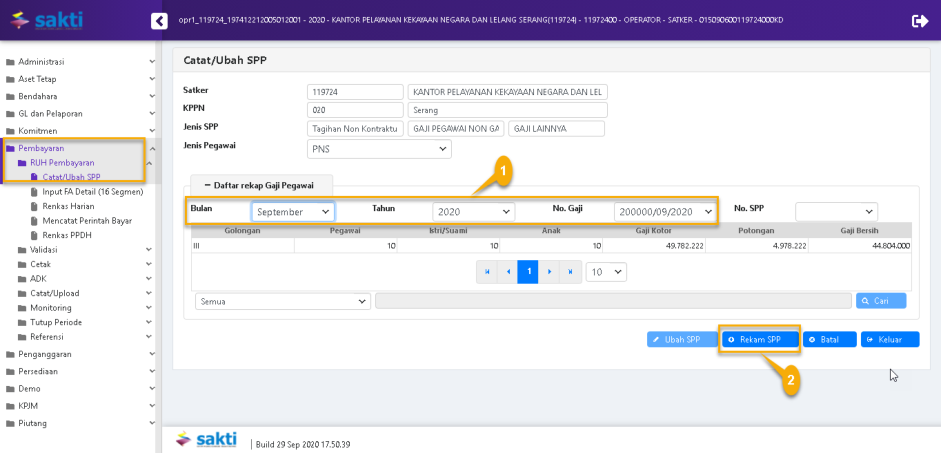This screenshot has height=453, width=941.
Task: Select Input FA Detail (16 Segmen)
Action: click(x=92, y=191)
